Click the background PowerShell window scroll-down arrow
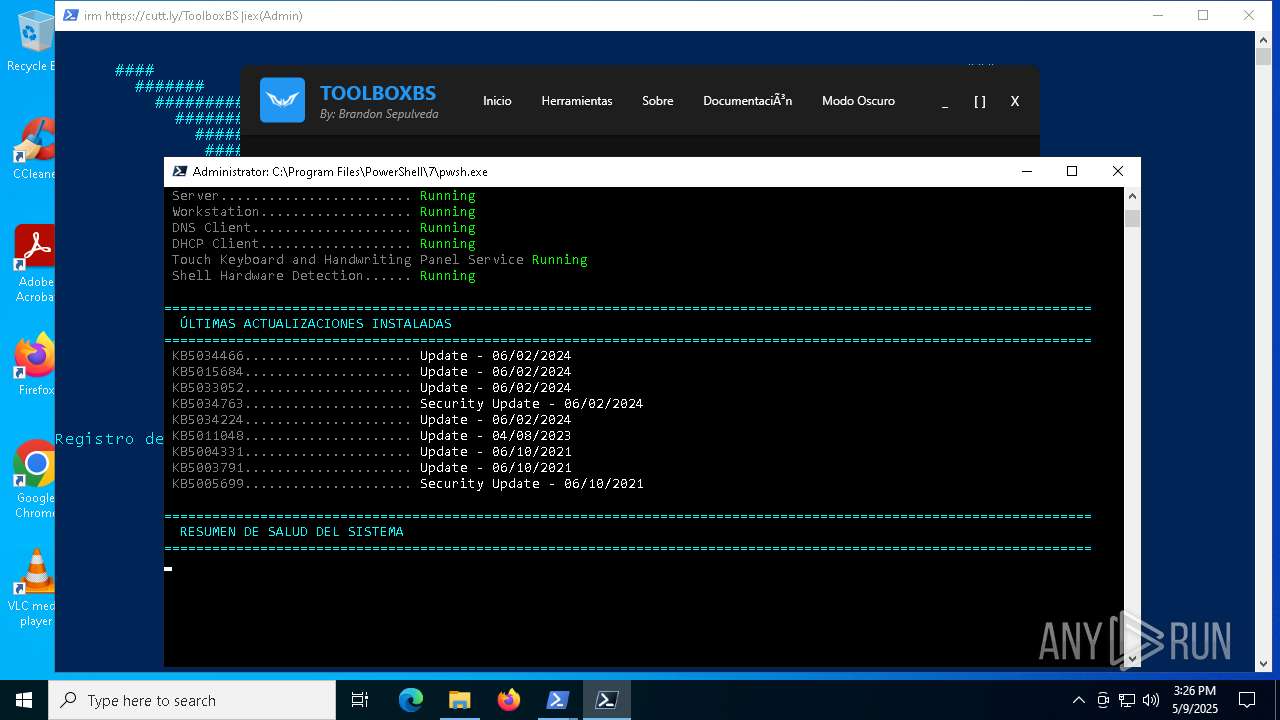This screenshot has height=720, width=1280. click(x=1263, y=663)
